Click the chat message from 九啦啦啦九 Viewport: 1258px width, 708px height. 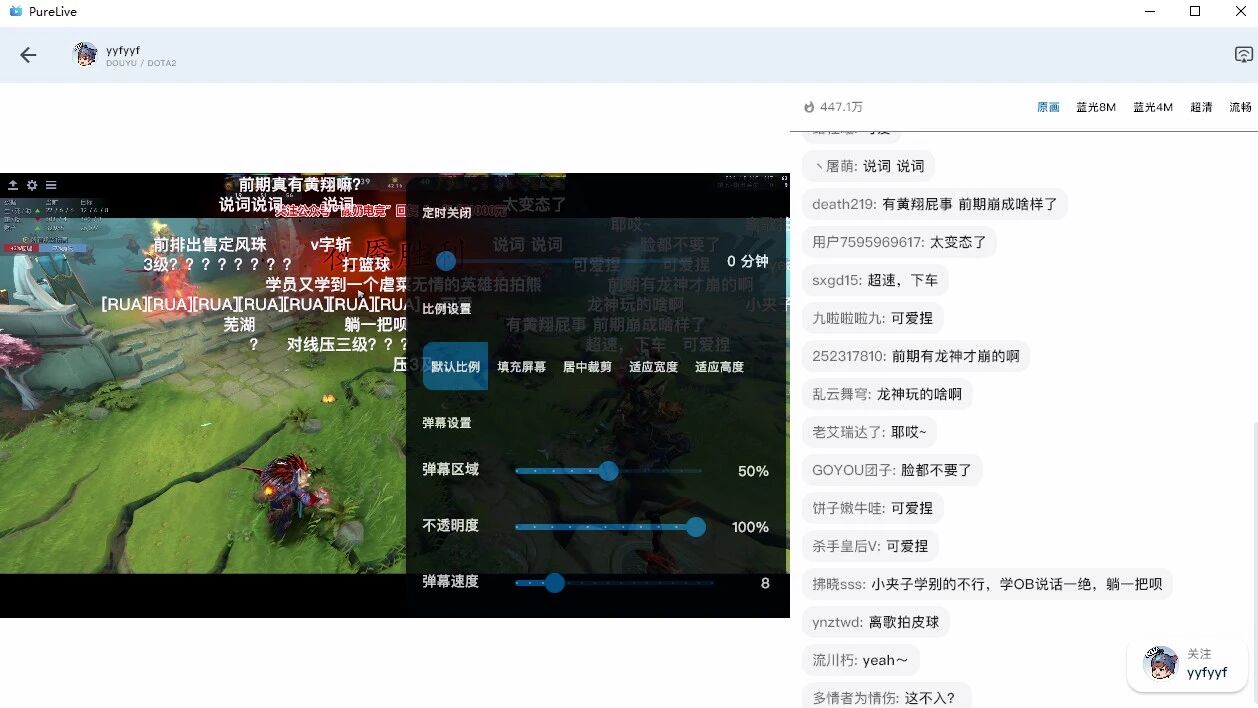tap(872, 318)
